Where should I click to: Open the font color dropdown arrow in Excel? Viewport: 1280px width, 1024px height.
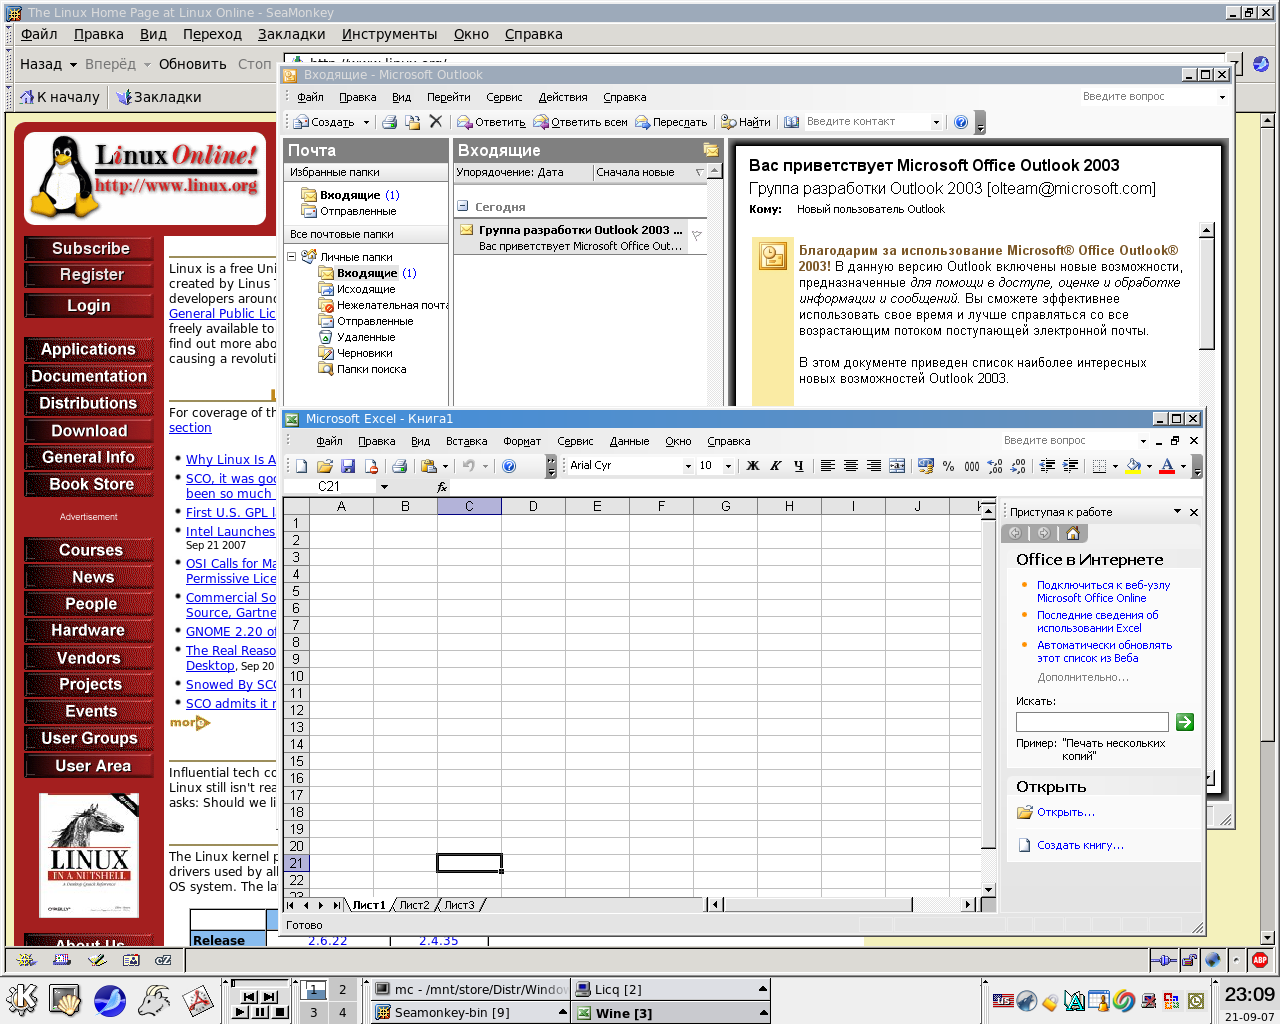click(1183, 466)
